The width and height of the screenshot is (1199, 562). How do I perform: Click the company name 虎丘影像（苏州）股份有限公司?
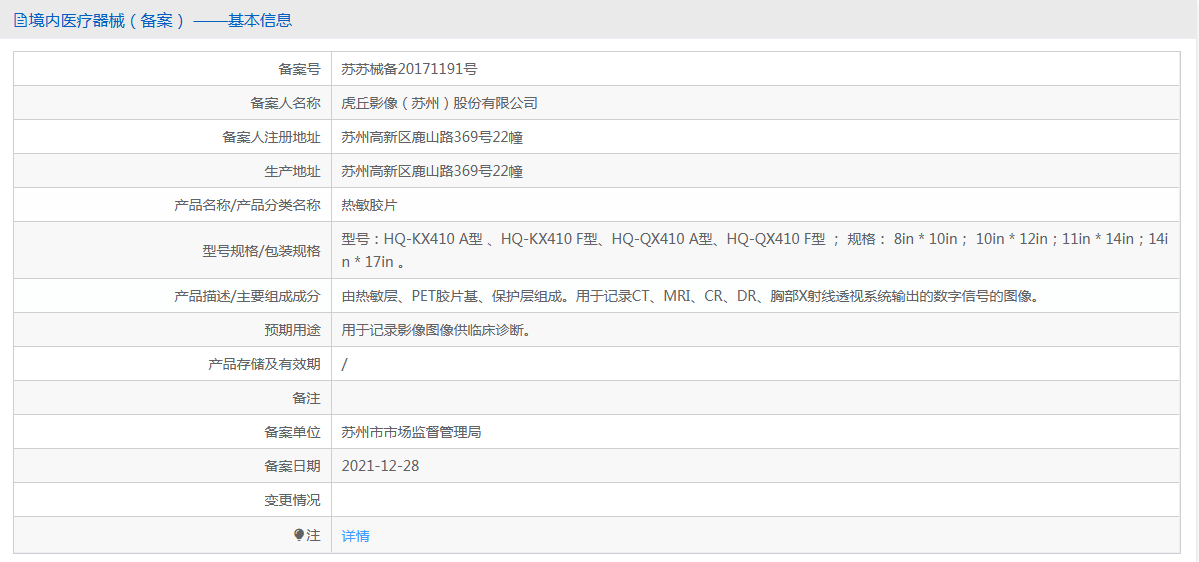440,103
